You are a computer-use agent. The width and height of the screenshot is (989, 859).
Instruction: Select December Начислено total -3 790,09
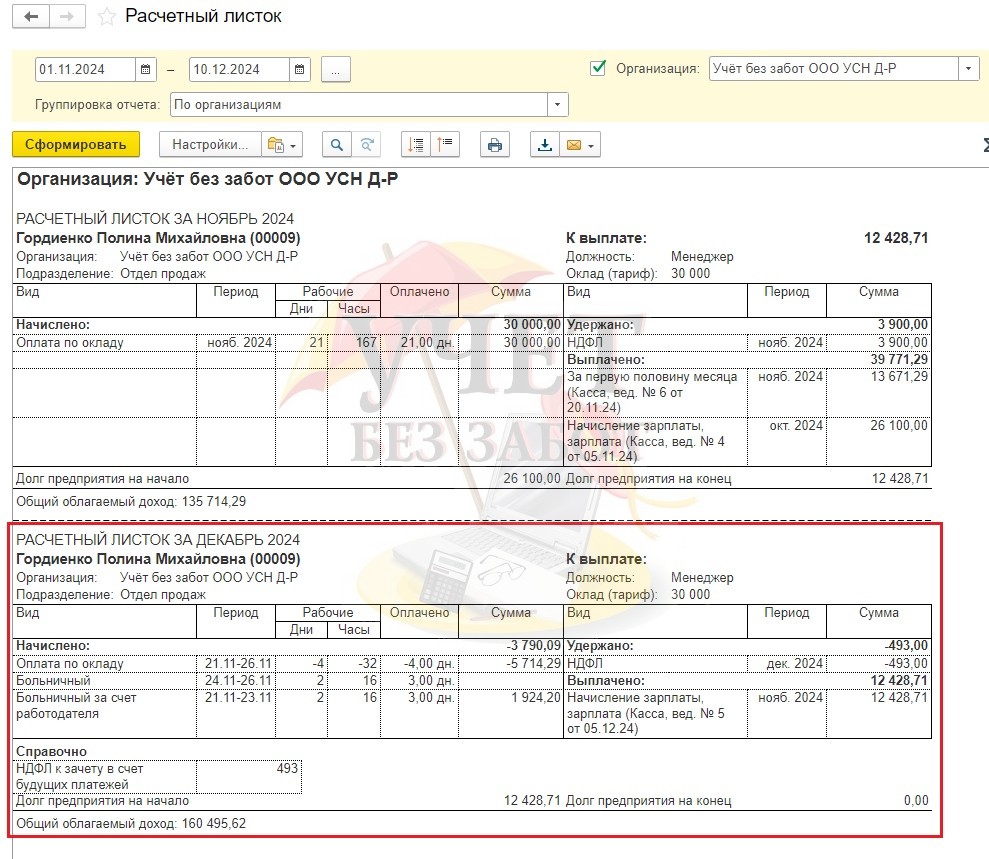533,646
